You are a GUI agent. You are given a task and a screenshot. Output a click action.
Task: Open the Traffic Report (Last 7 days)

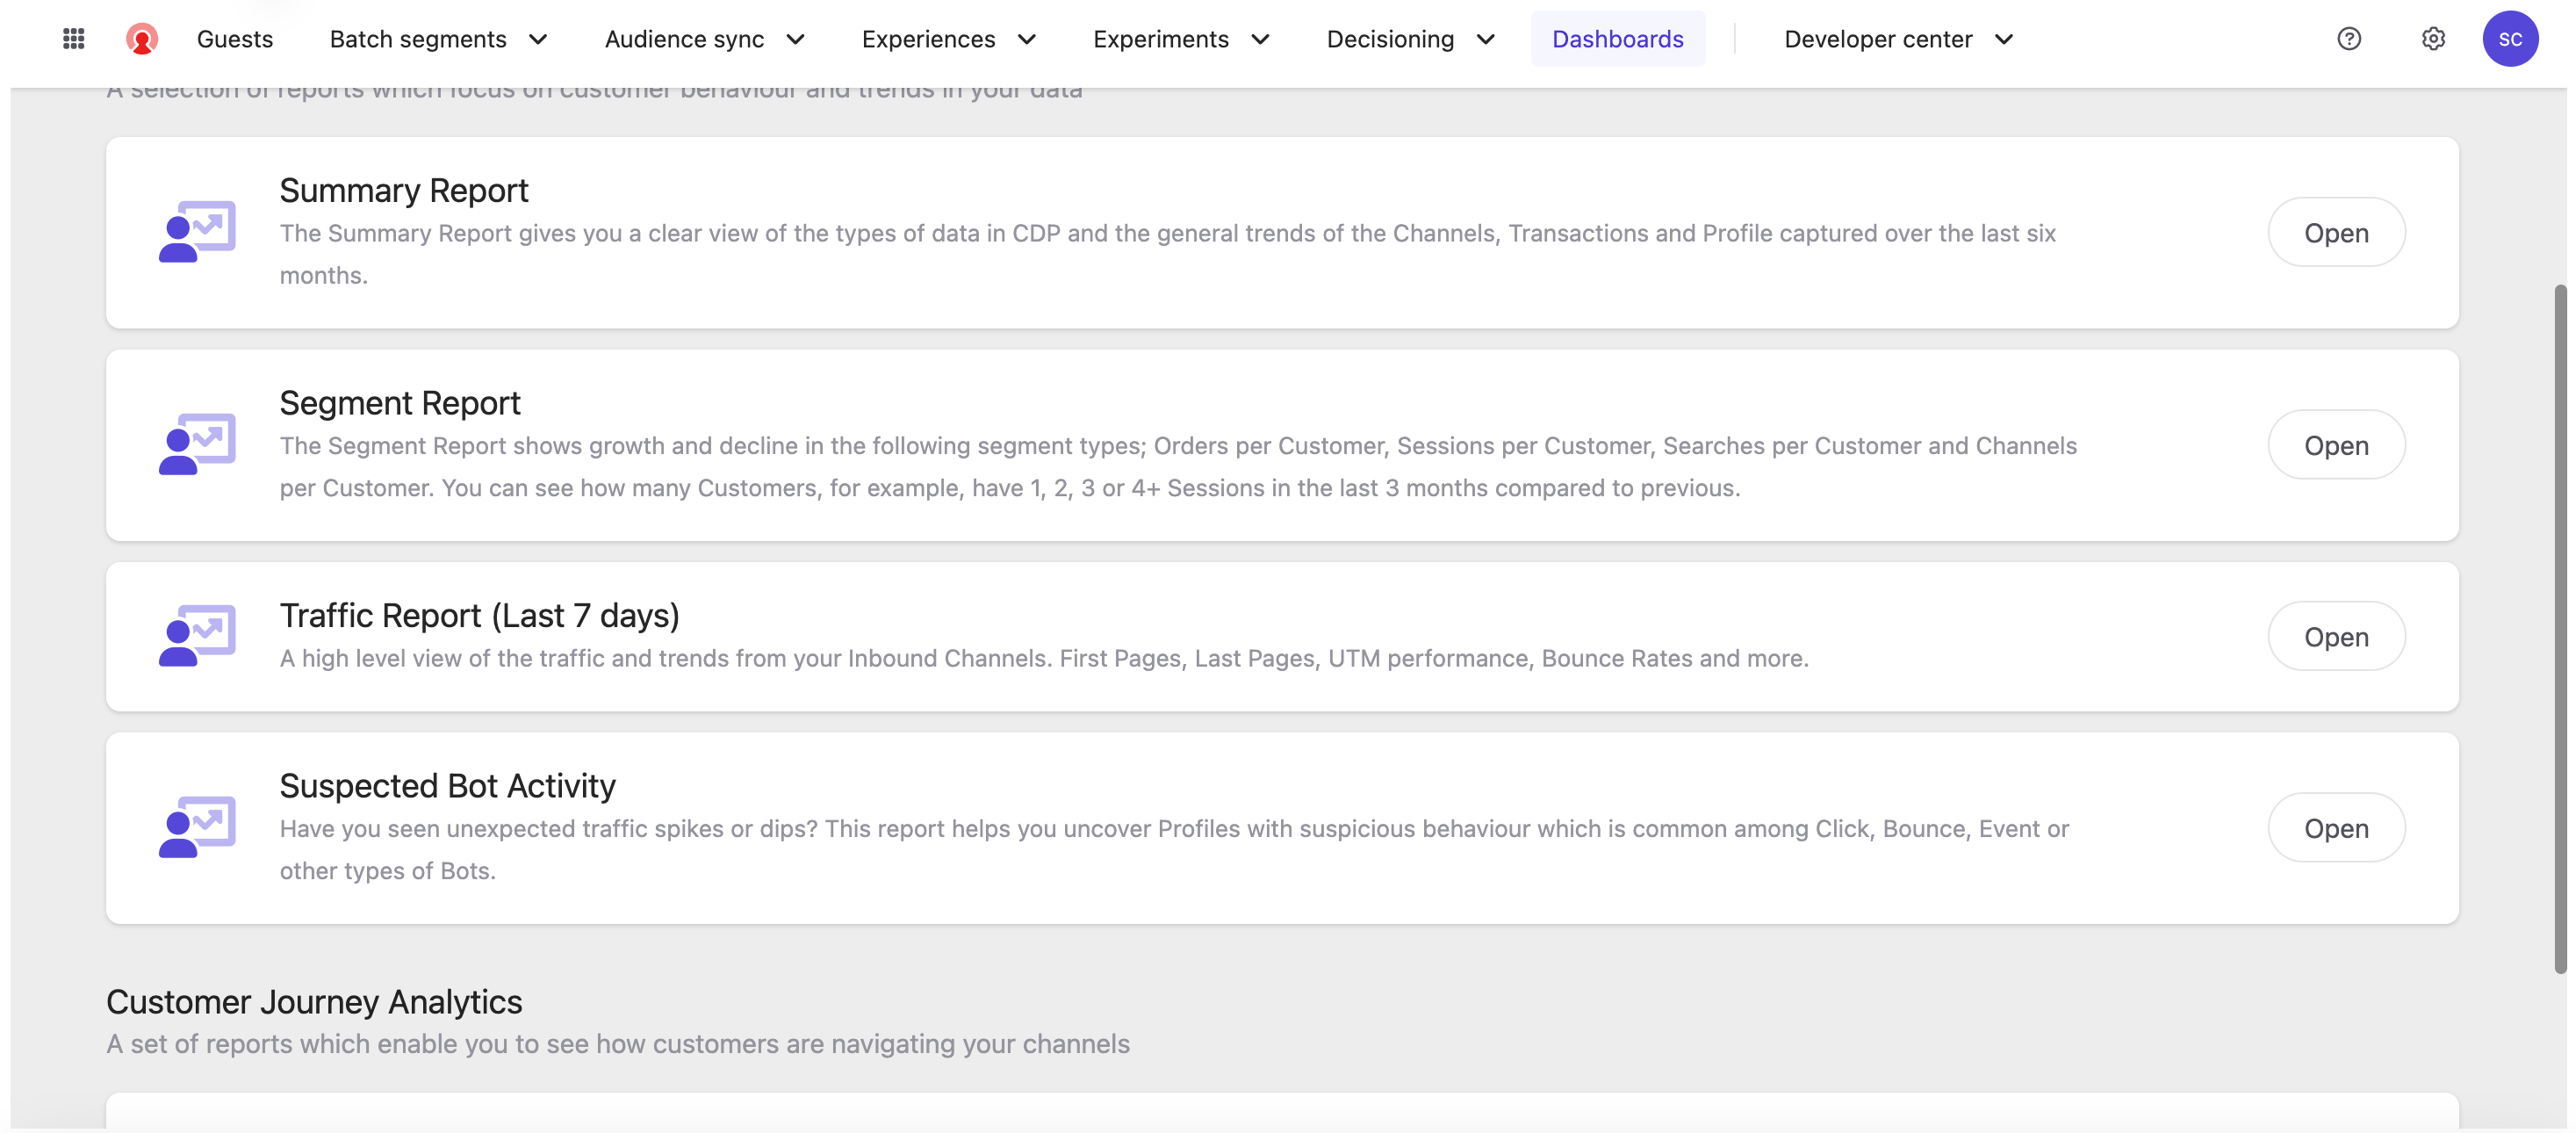click(x=2335, y=636)
